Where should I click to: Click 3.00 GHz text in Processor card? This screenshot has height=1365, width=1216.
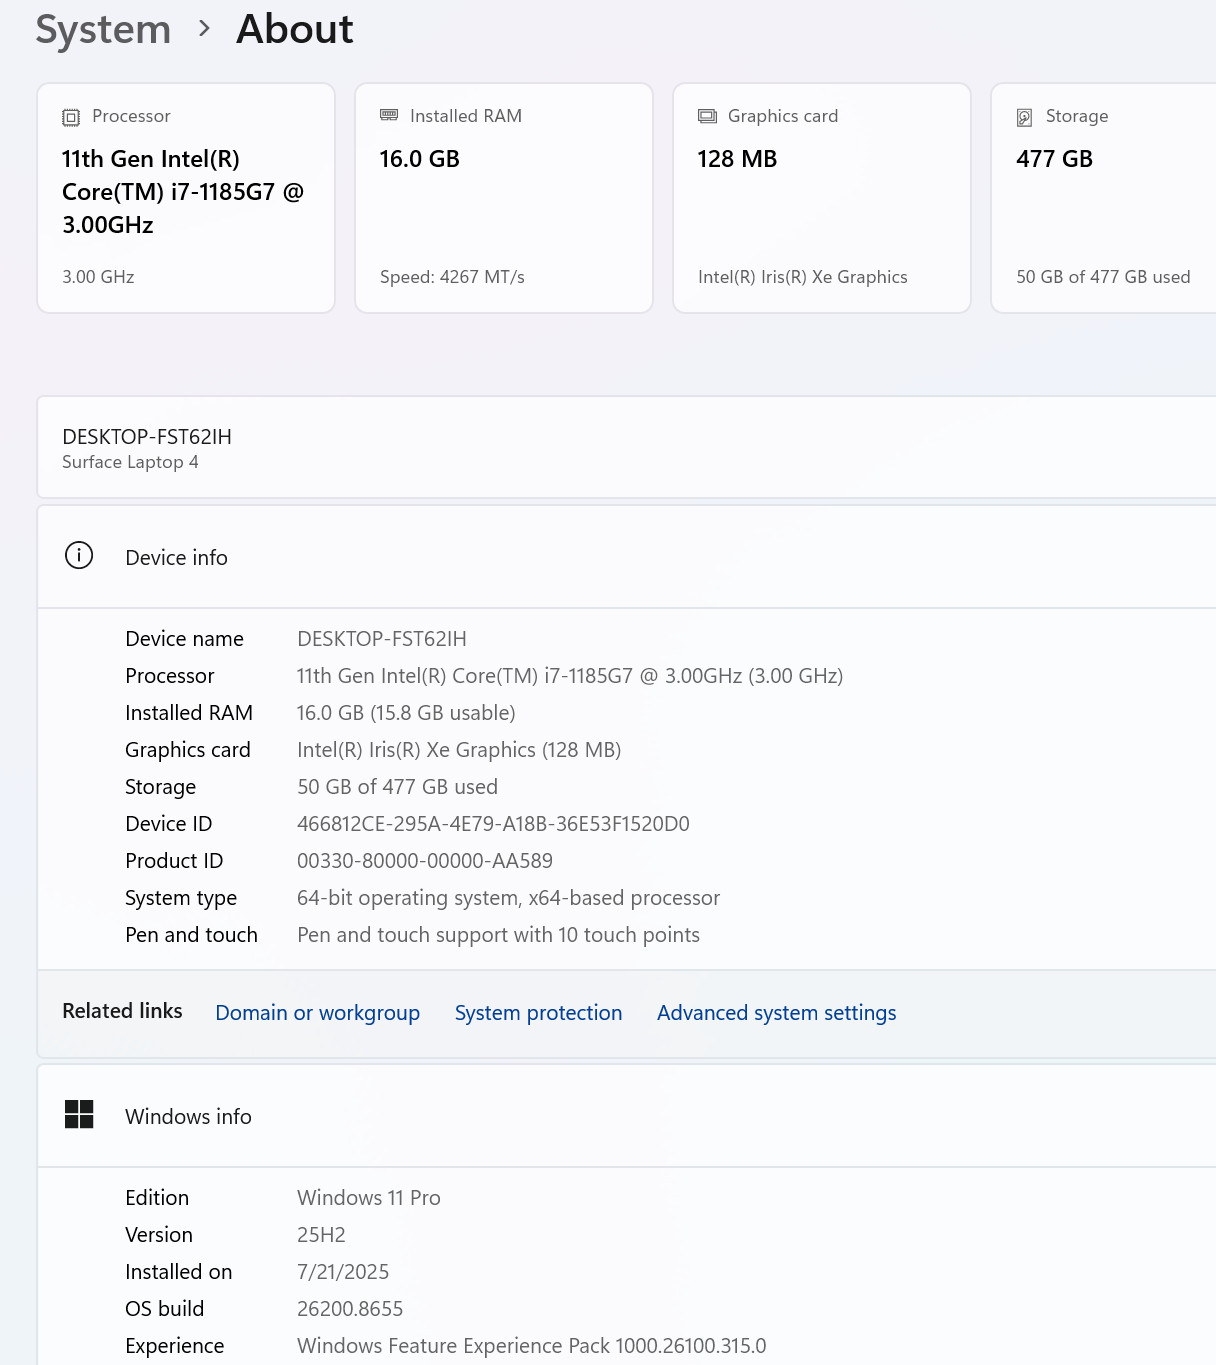98,277
